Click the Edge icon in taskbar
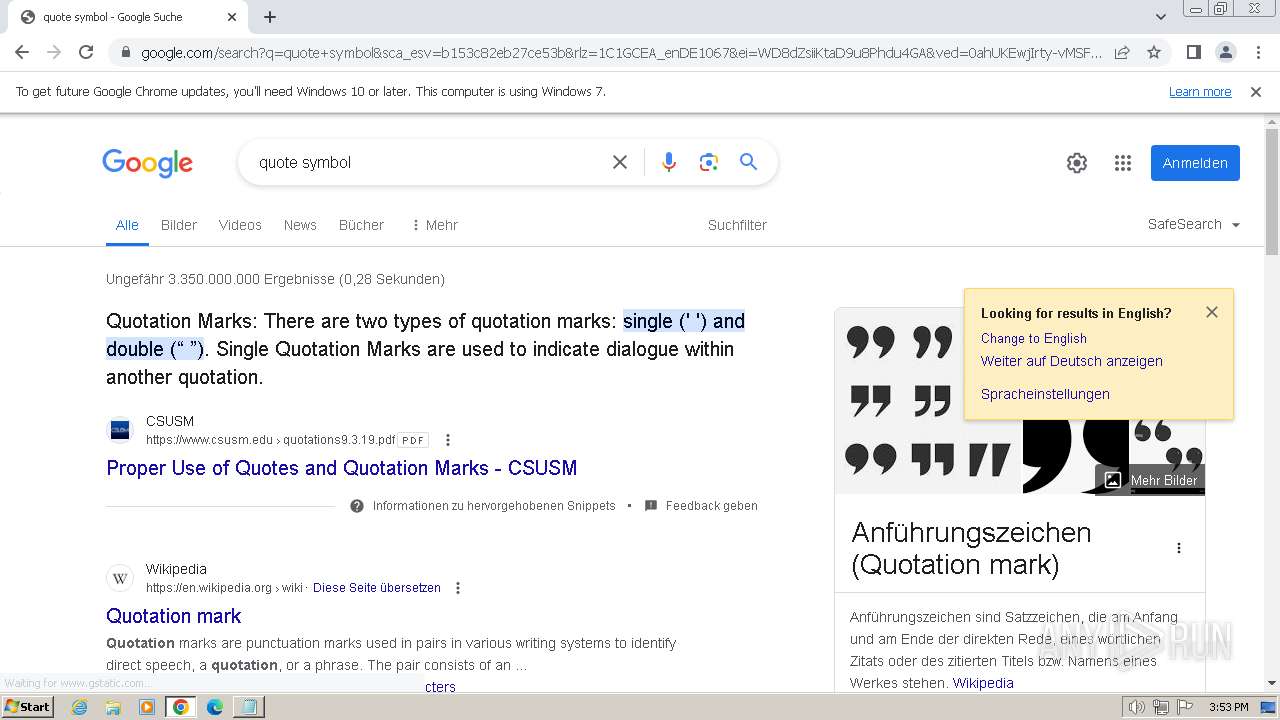 [x=214, y=707]
